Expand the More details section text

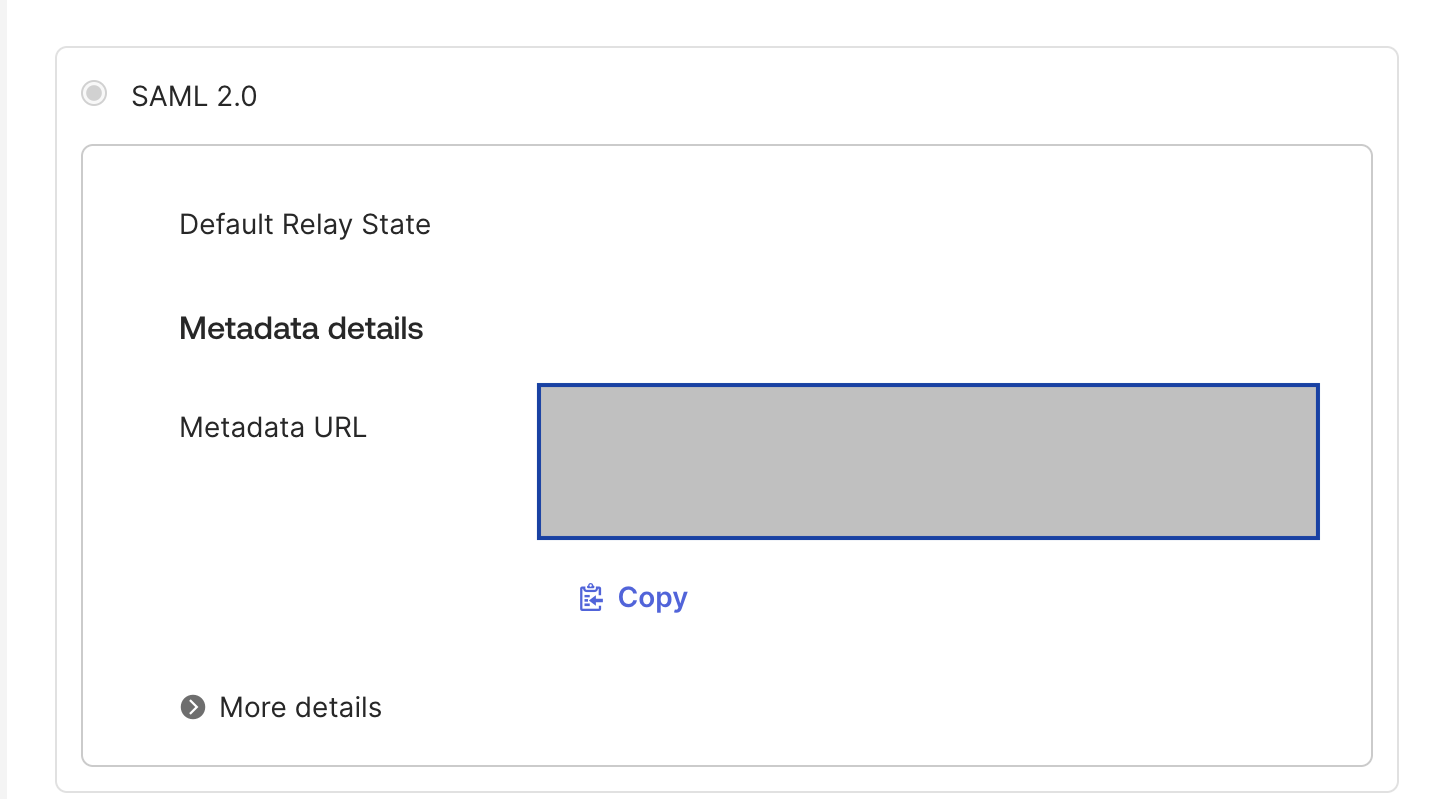tap(300, 708)
